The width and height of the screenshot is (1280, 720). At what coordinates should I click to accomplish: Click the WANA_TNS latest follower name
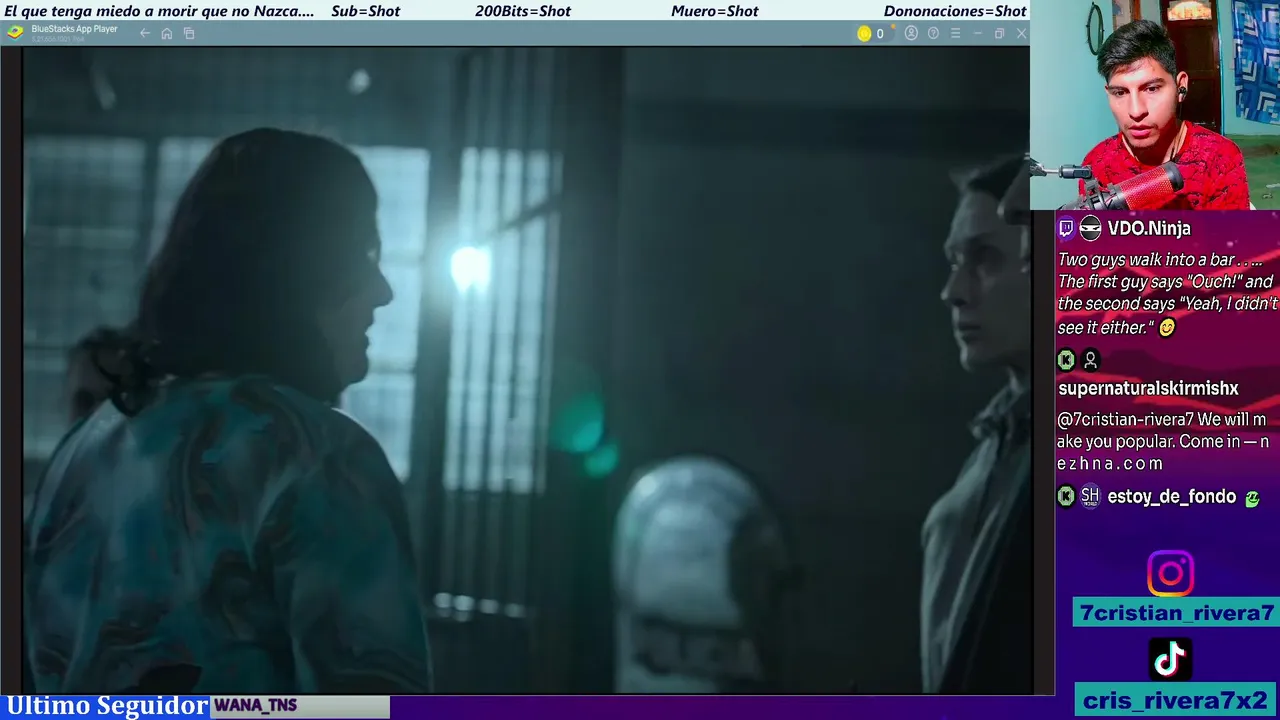click(255, 705)
